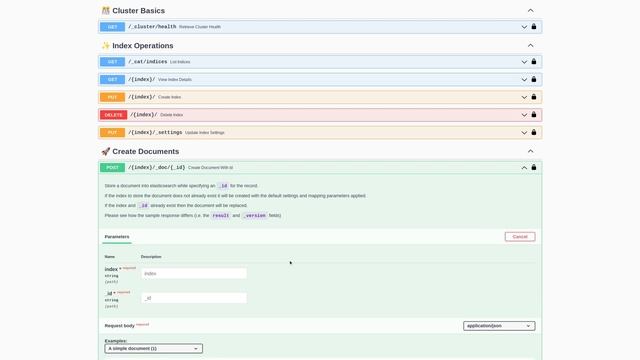Image resolution: width=640 pixels, height=360 pixels.
Task: Click lock icon on Update Index Settings row
Action: (x=534, y=132)
